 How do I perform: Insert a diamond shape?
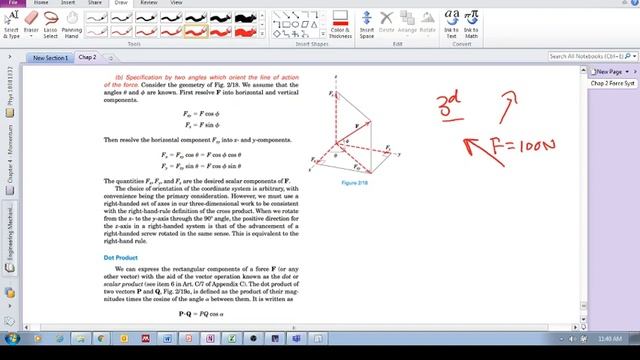[x=277, y=34]
